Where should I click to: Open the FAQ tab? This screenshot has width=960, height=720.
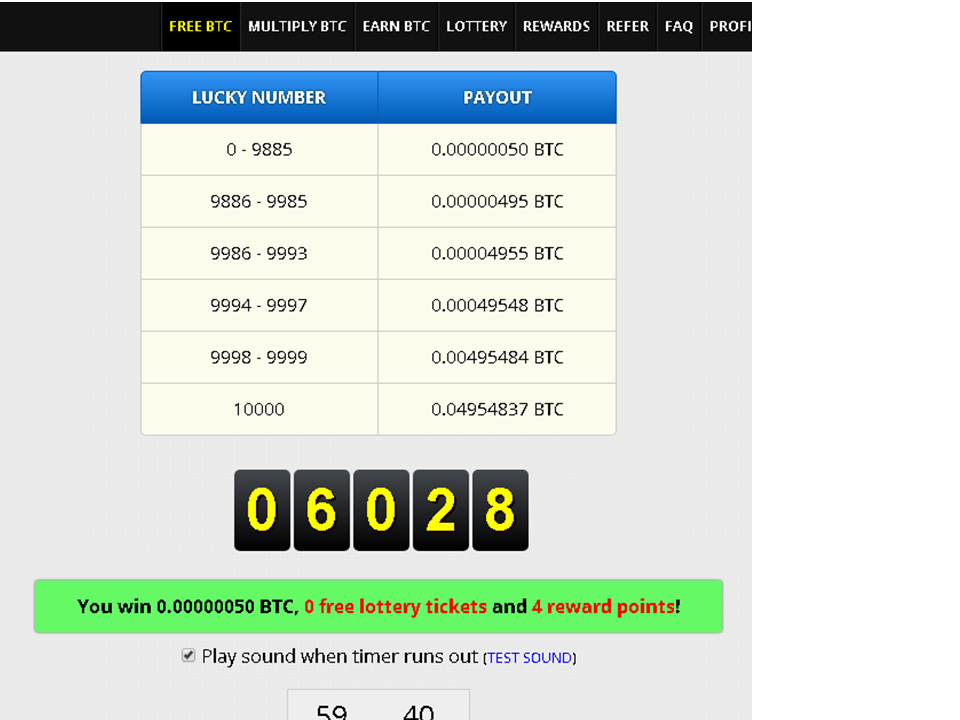678,26
